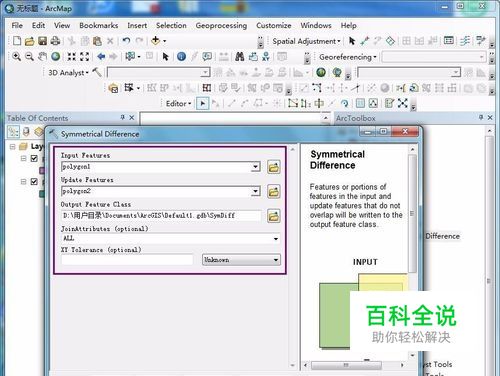The height and width of the screenshot is (376, 500).
Task: Open the XY Tolerance units Unknown dropdown
Action: tap(241, 260)
